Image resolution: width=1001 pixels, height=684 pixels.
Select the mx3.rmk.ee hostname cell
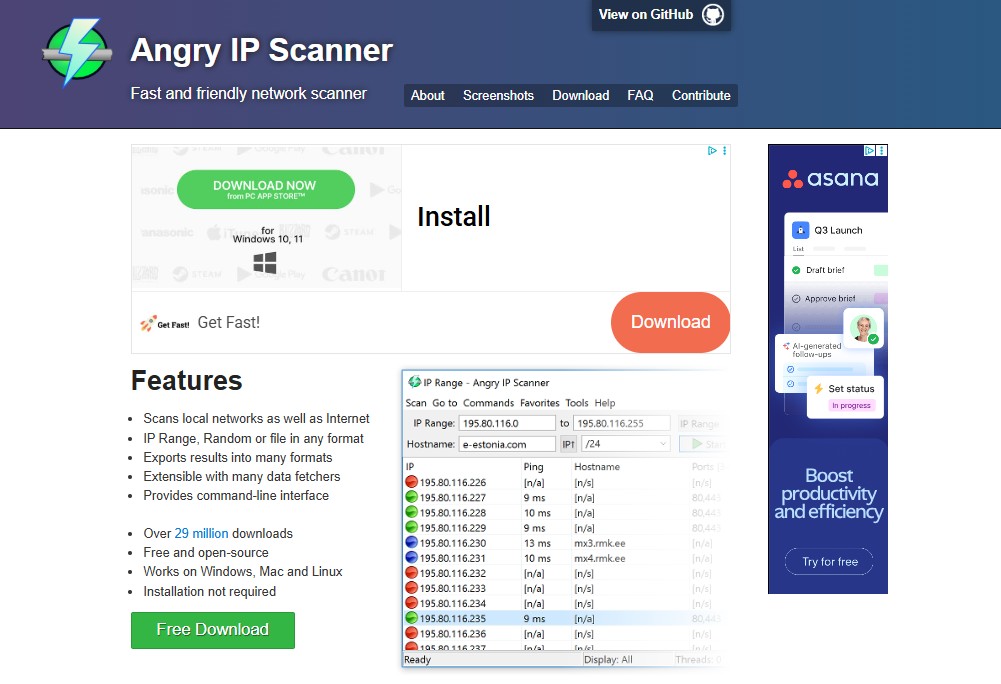pos(599,543)
